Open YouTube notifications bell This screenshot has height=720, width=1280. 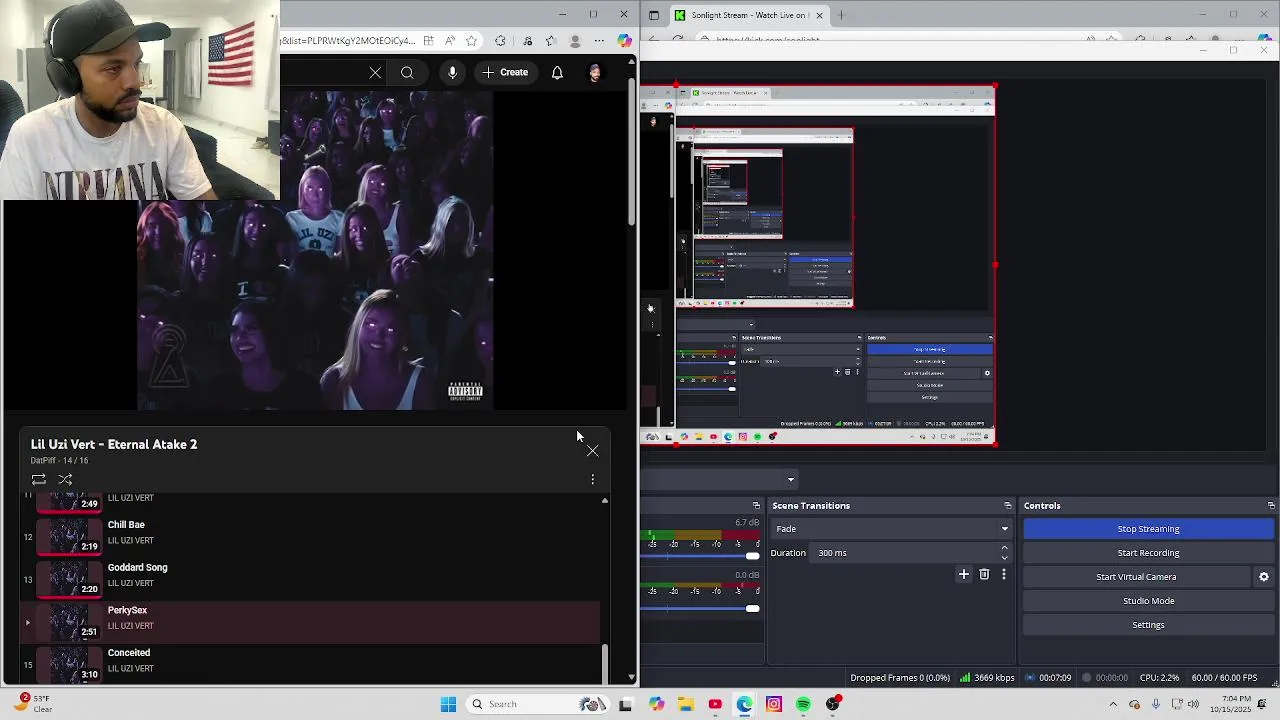(557, 72)
